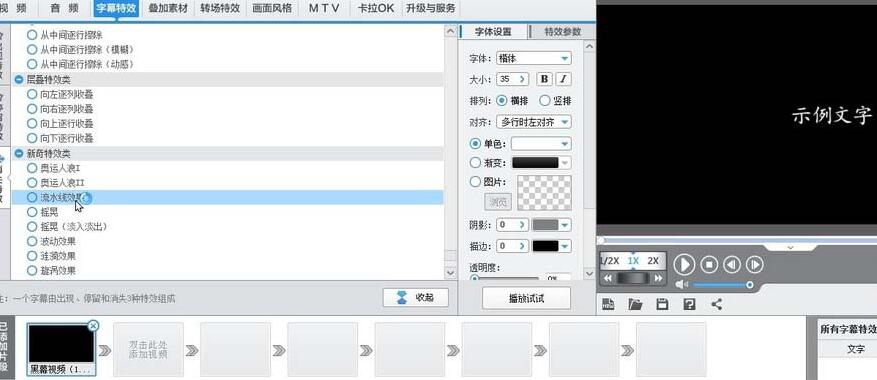877x380 pixels.
Task: Click the 浏览 browse button
Action: (498, 201)
